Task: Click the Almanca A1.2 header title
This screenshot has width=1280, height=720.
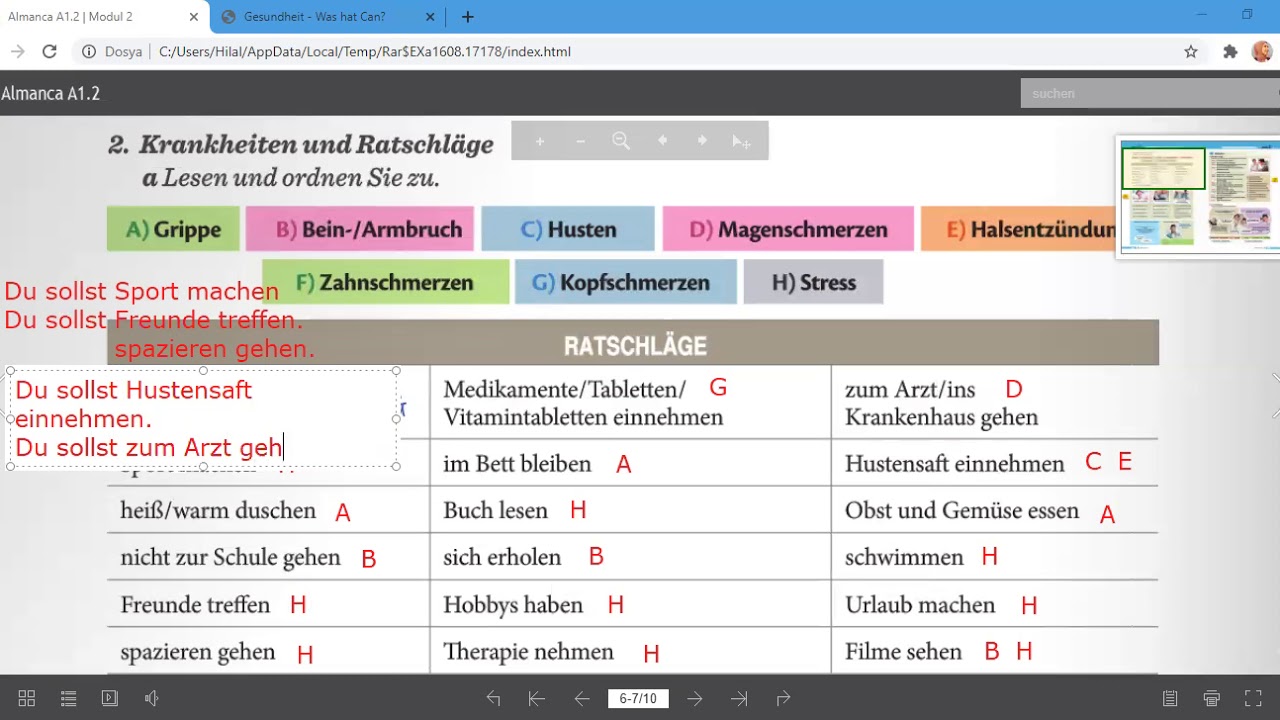Action: (51, 93)
